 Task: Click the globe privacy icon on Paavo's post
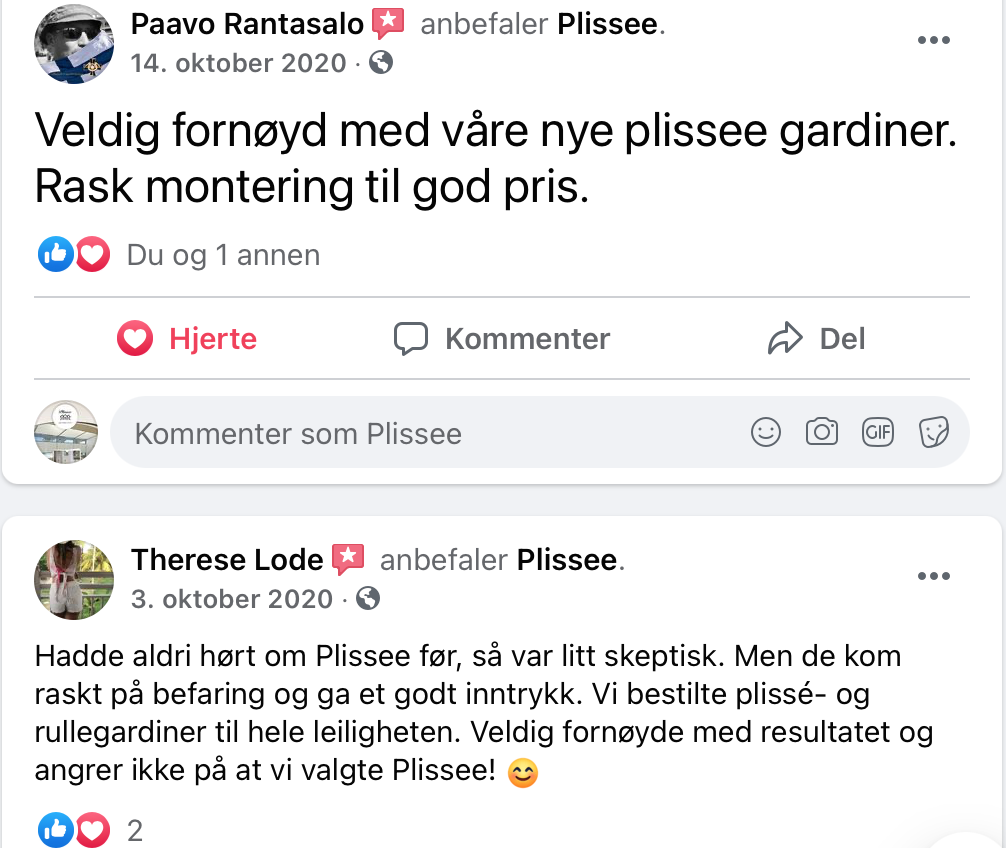[381, 63]
